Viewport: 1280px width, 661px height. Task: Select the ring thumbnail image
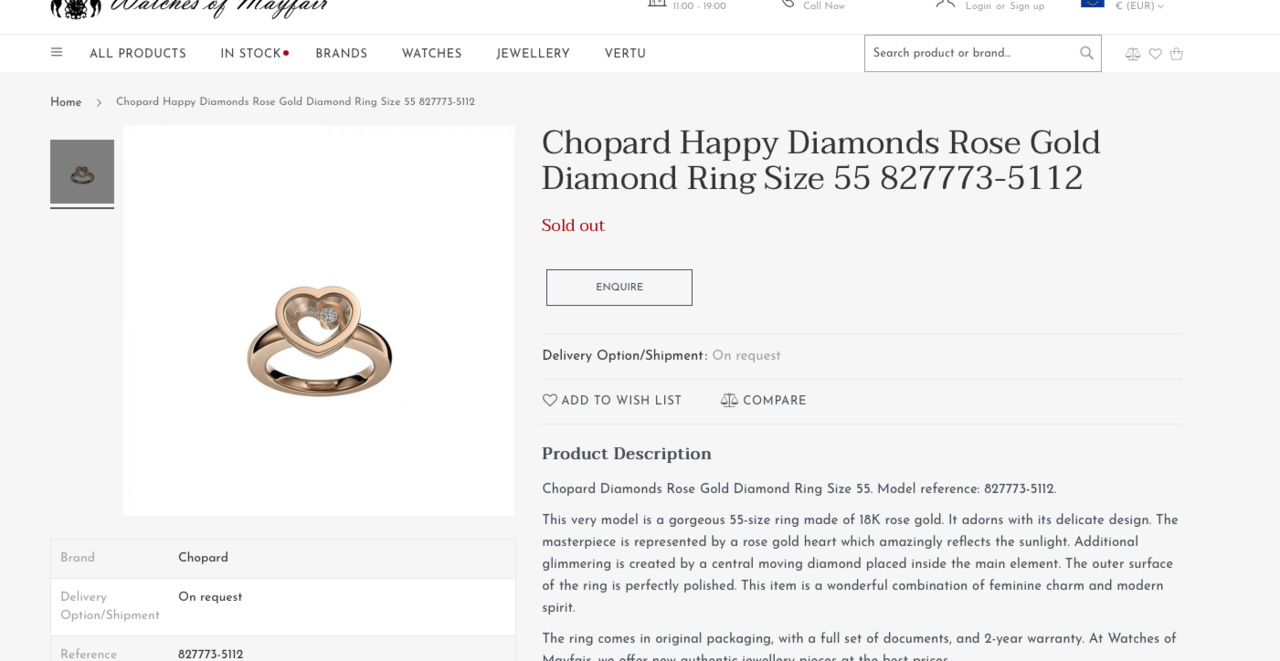(82, 172)
